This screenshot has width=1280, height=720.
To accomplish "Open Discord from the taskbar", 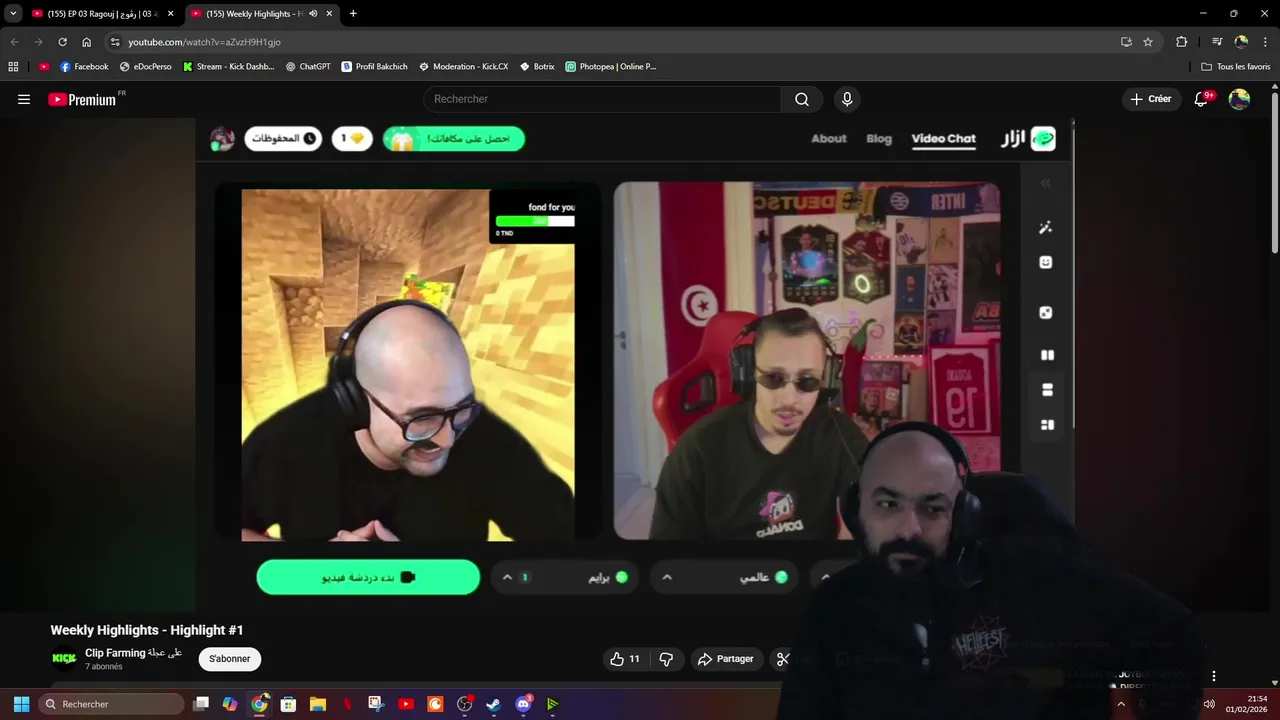I will pyautogui.click(x=523, y=704).
